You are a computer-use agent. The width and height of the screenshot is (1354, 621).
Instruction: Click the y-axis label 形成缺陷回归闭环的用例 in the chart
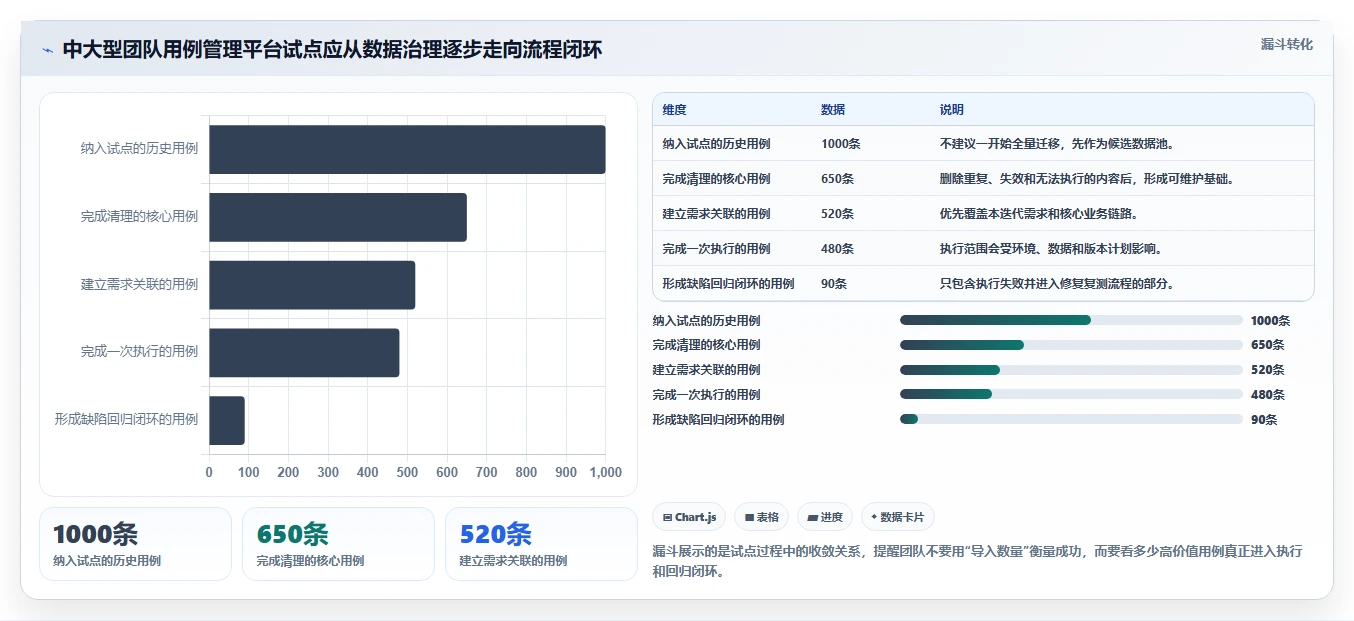pos(126,419)
